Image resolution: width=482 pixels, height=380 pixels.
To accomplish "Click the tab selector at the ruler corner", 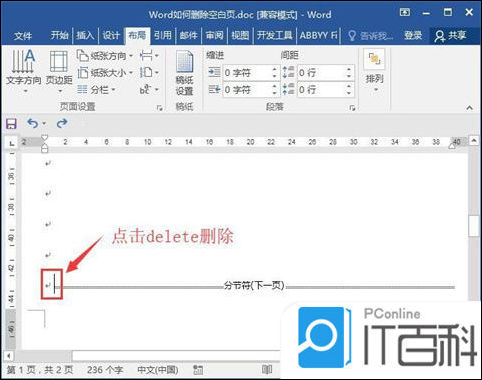I will point(12,143).
